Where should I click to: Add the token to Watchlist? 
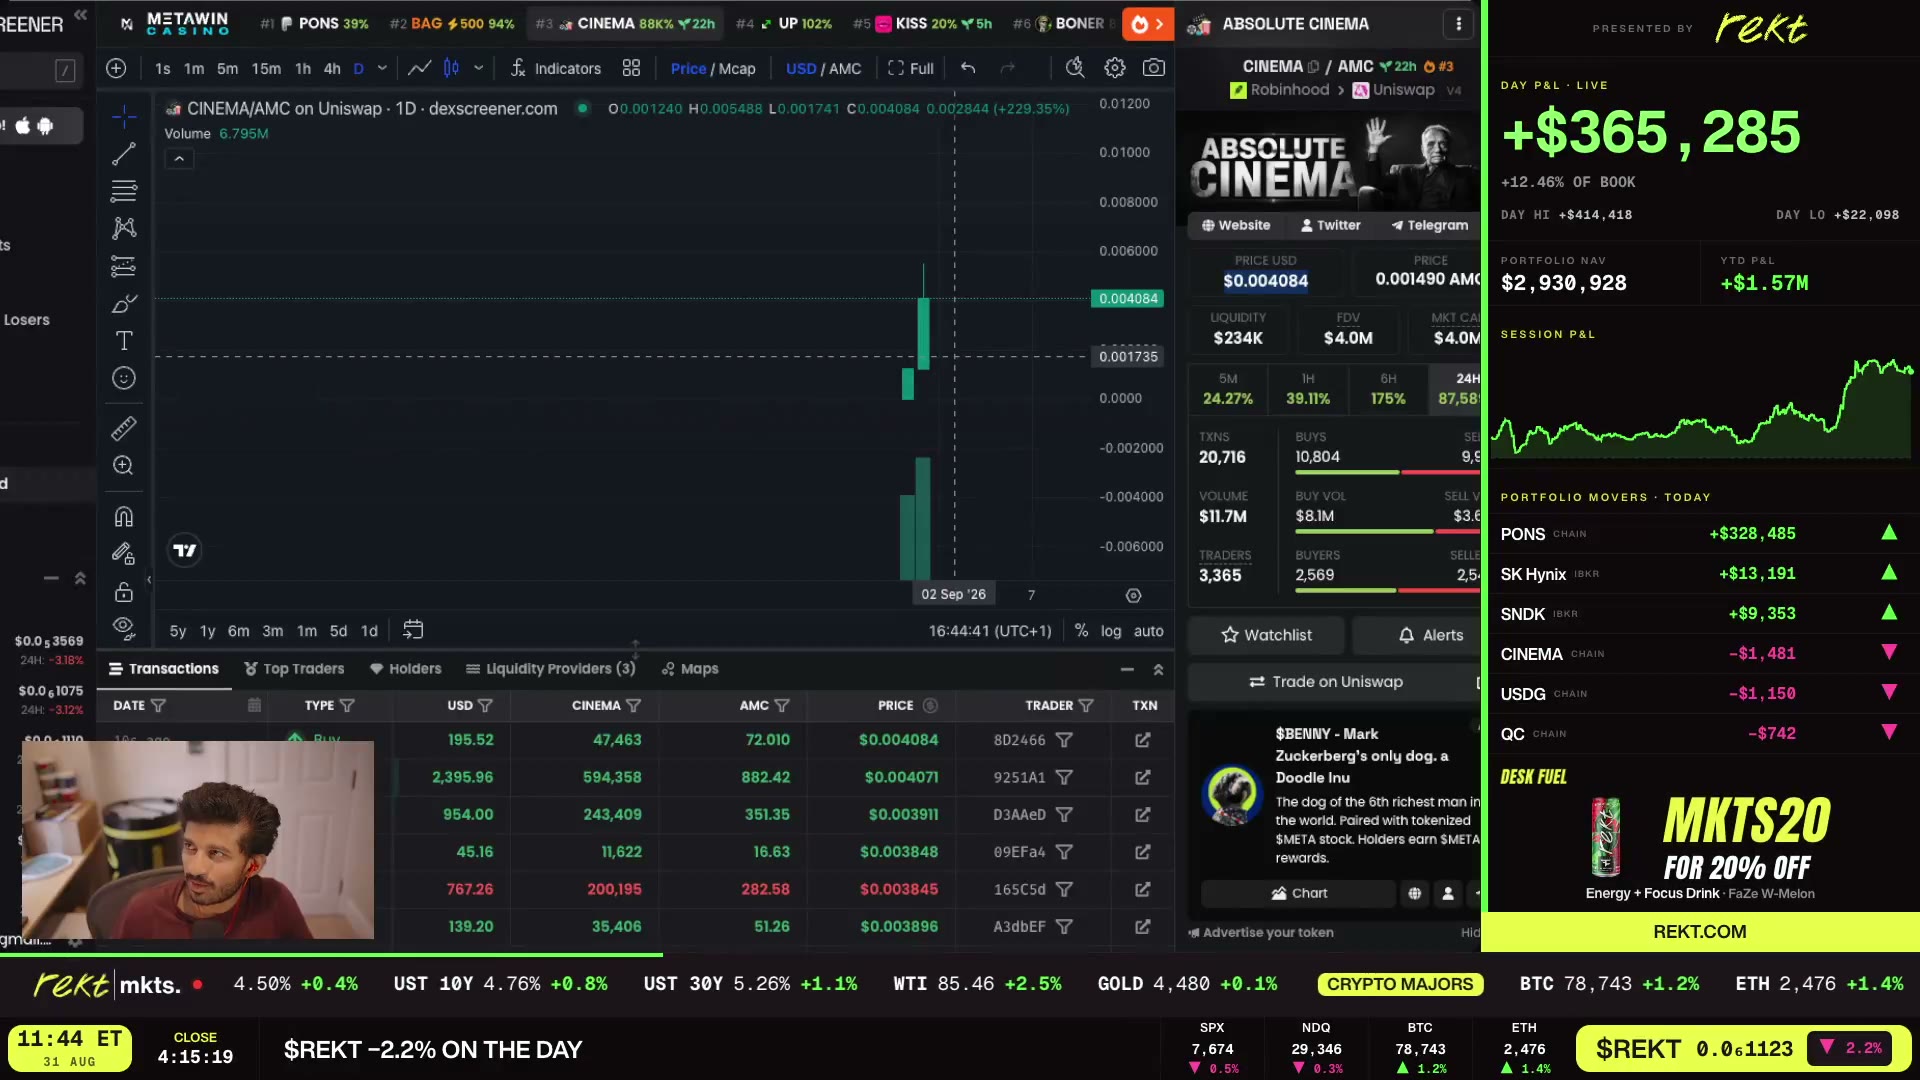pyautogui.click(x=1266, y=635)
